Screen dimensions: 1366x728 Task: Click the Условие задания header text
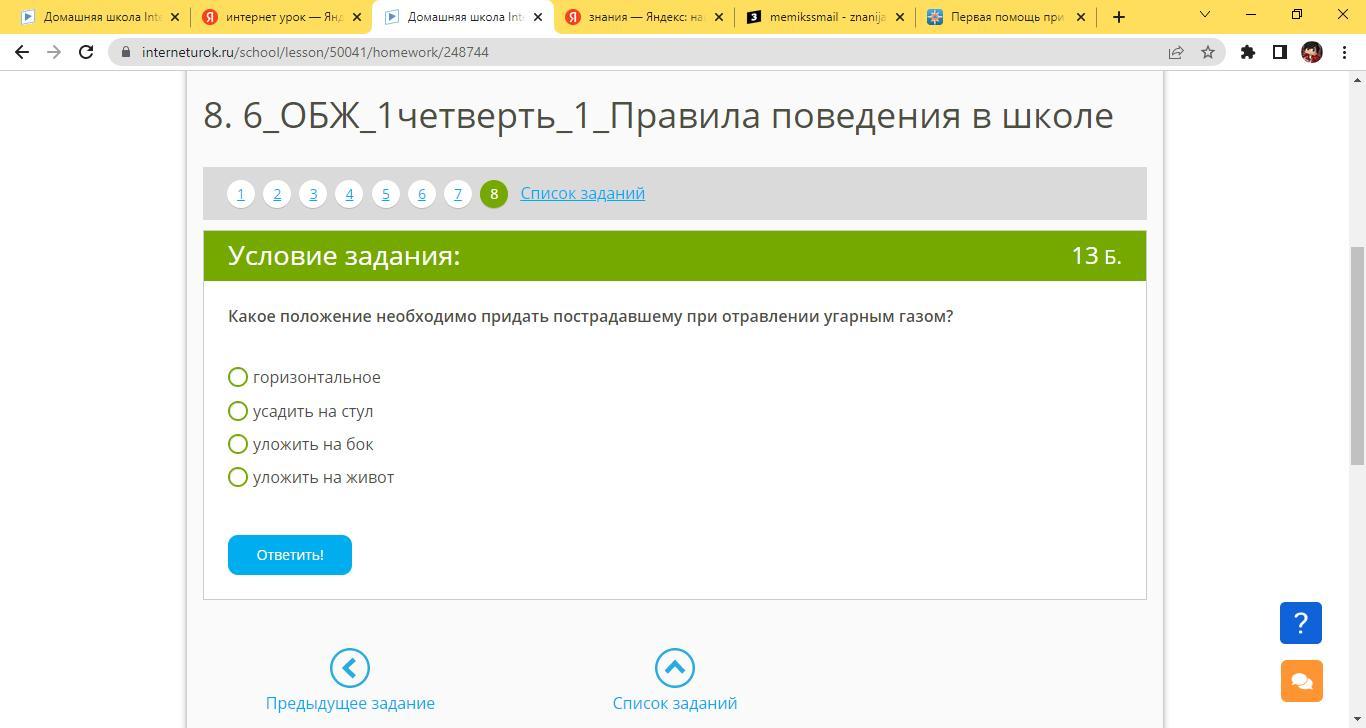tap(344, 256)
